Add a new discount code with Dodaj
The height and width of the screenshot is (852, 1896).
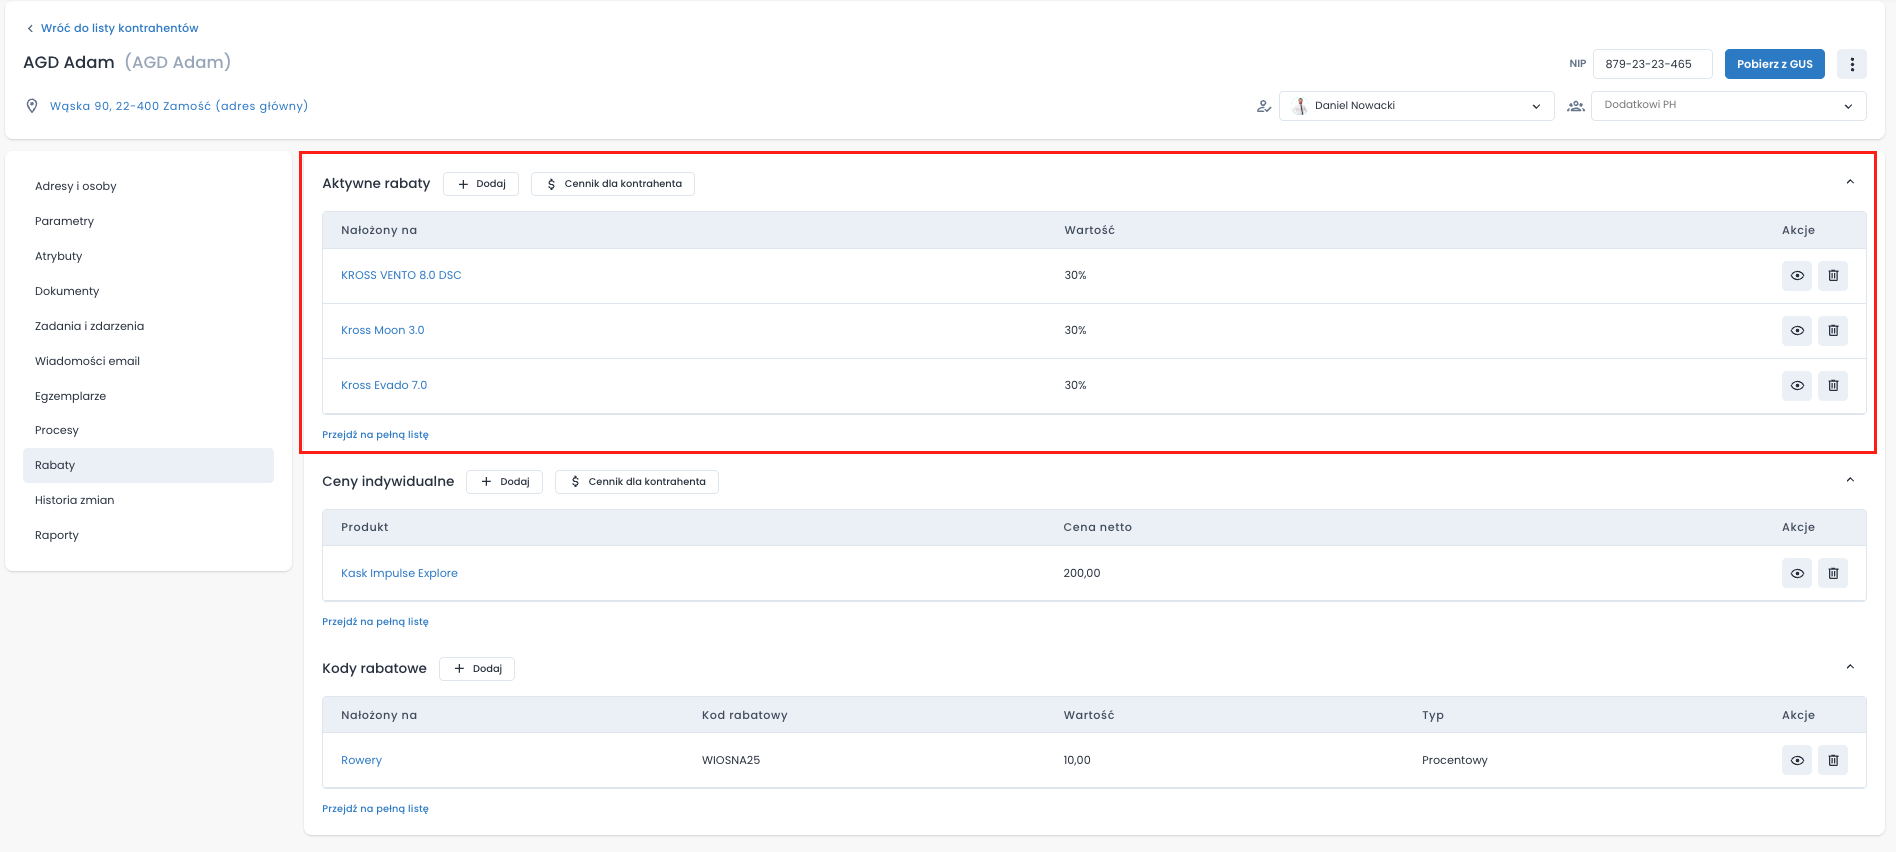tap(477, 669)
